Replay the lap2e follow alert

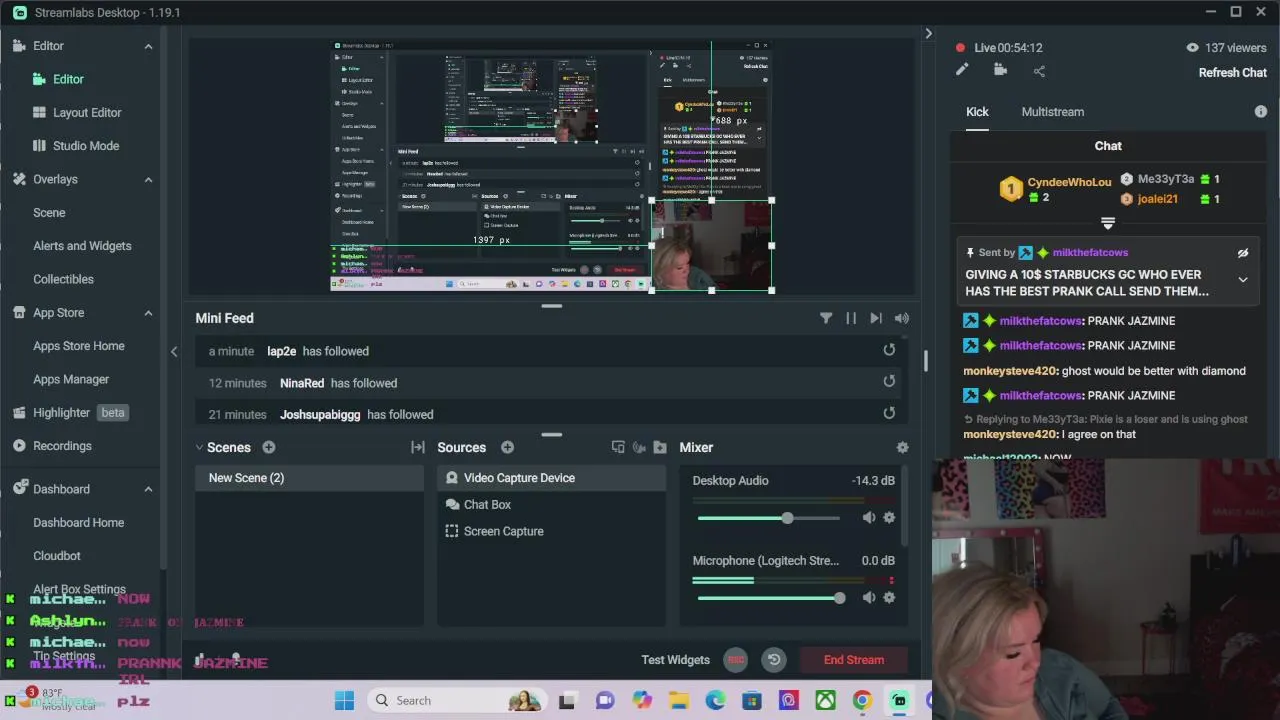pos(889,350)
